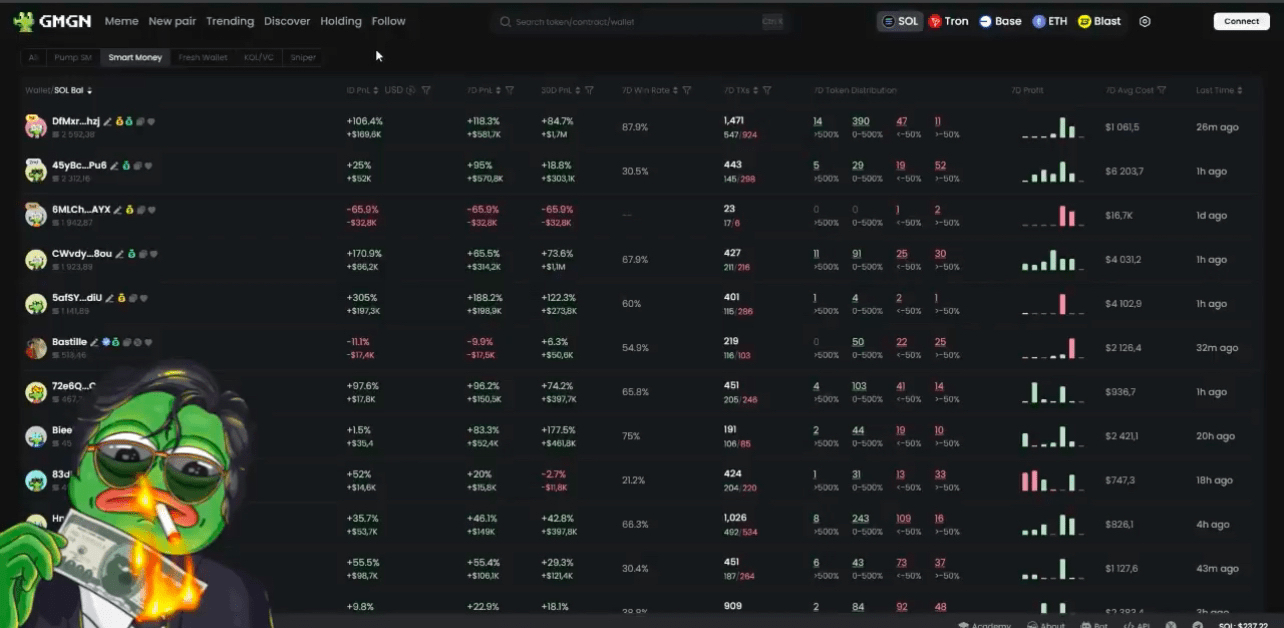Select the Pump SM tab

click(x=73, y=58)
